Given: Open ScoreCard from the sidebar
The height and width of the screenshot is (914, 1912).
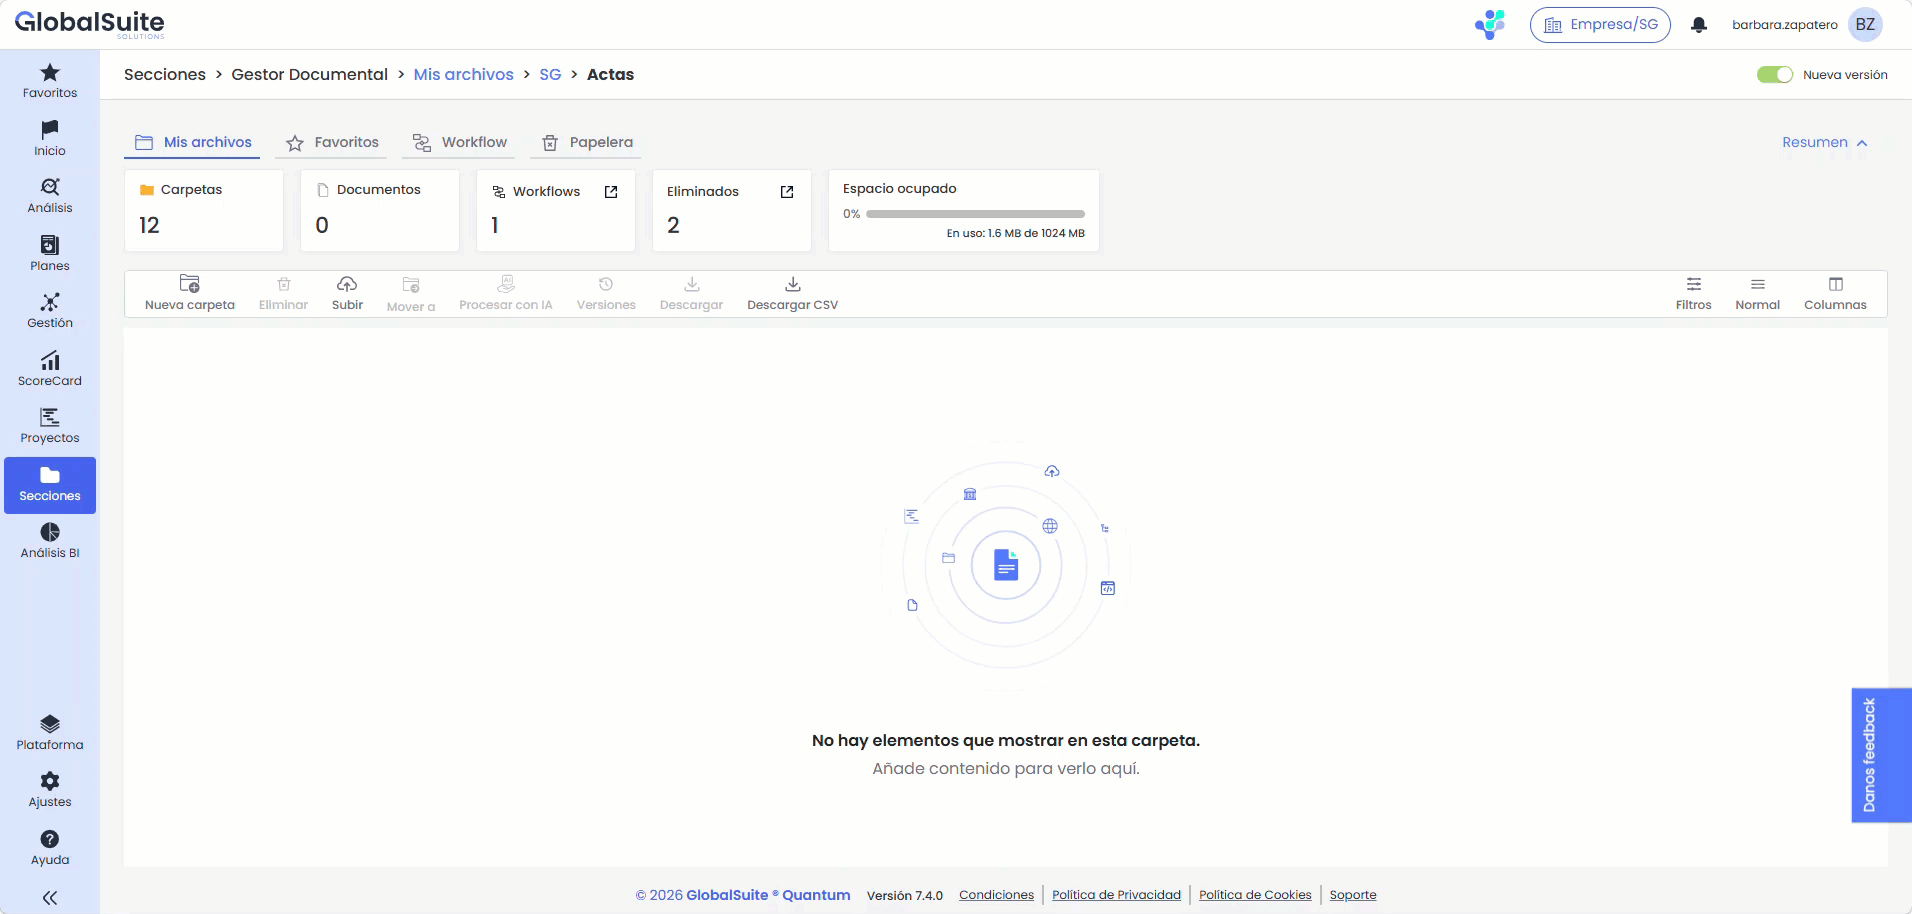Looking at the screenshot, I should click(x=49, y=368).
